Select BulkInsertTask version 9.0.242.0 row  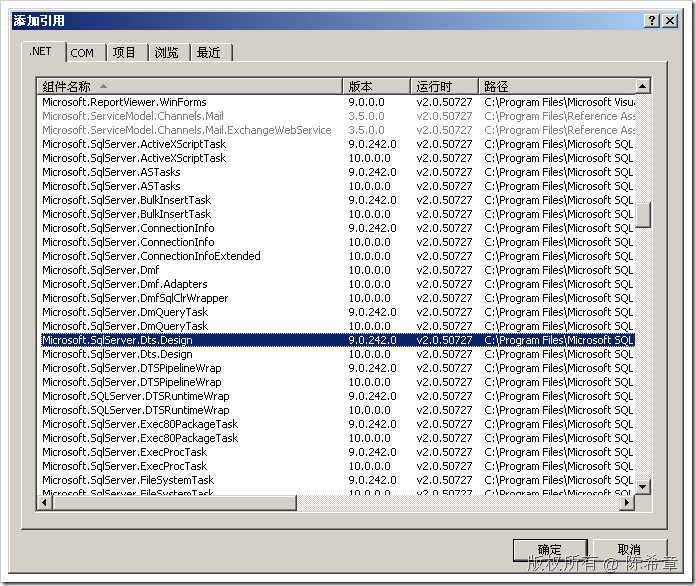point(337,200)
